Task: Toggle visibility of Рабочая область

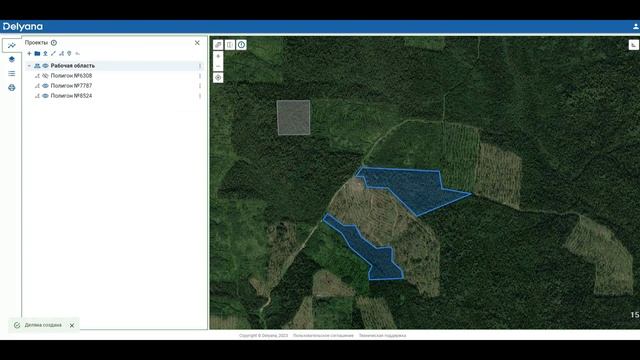Action: click(45, 66)
